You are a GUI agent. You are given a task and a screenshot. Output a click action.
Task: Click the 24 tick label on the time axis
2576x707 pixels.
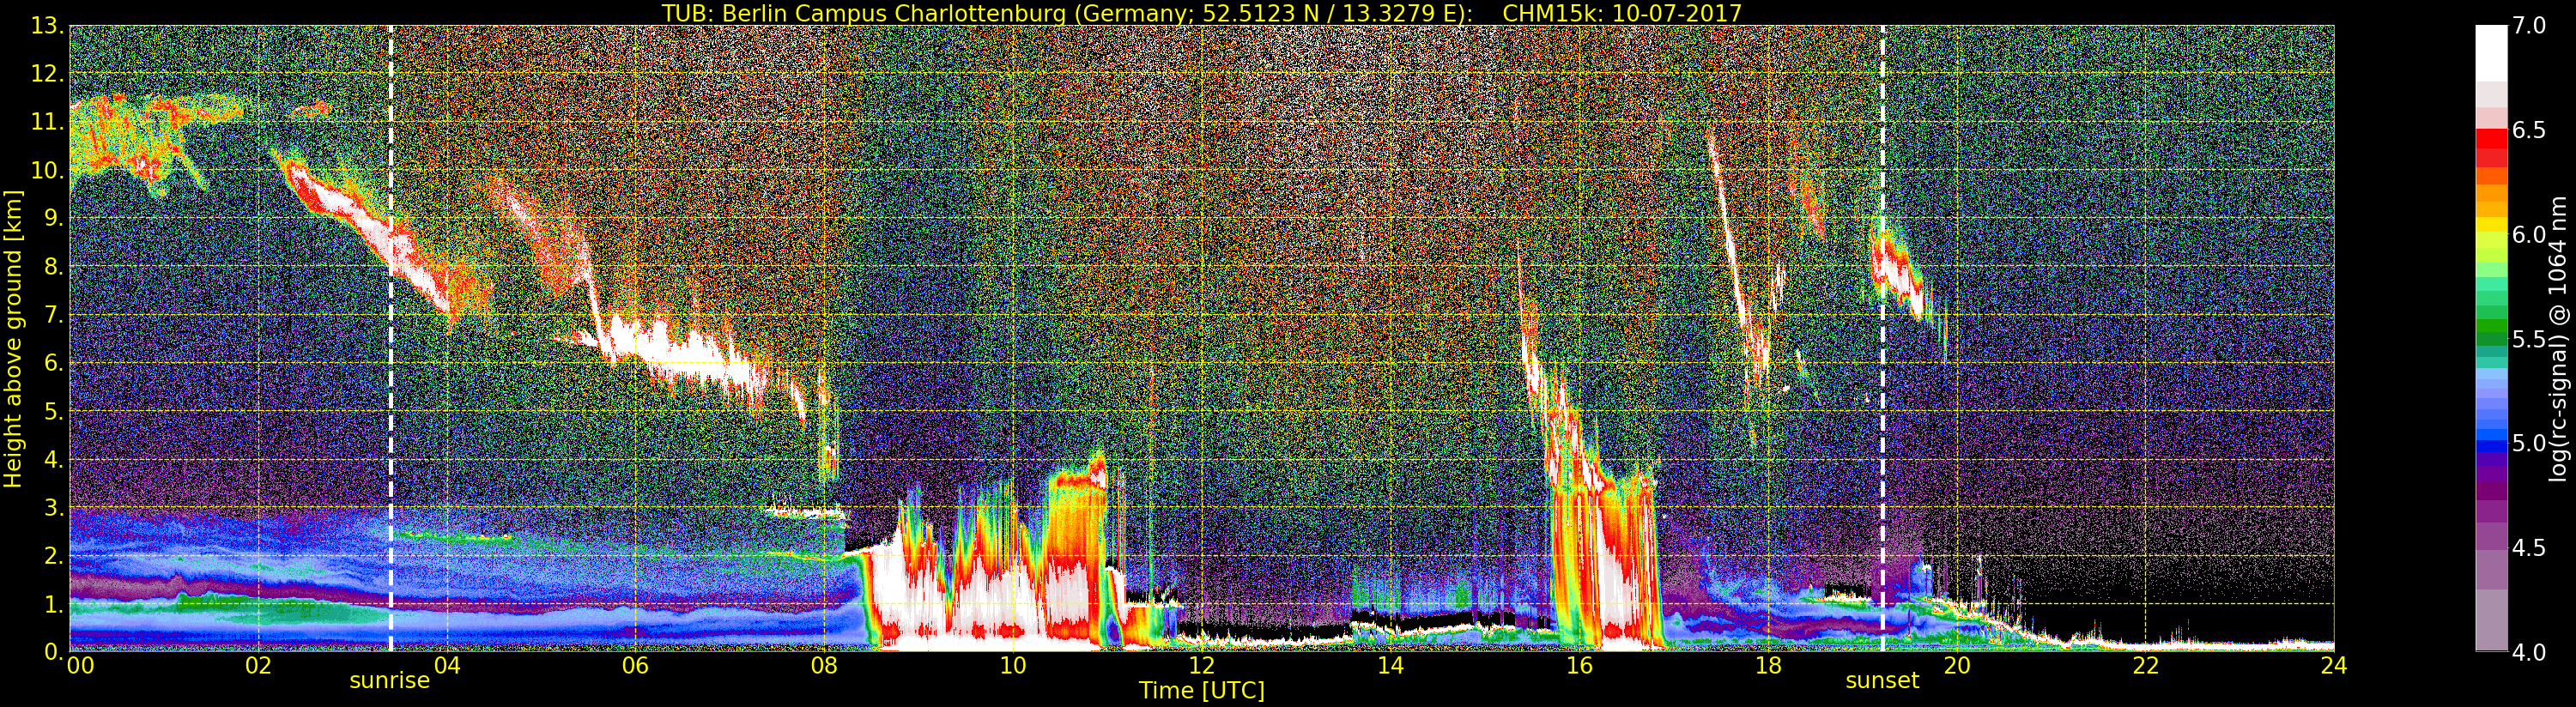[2333, 666]
